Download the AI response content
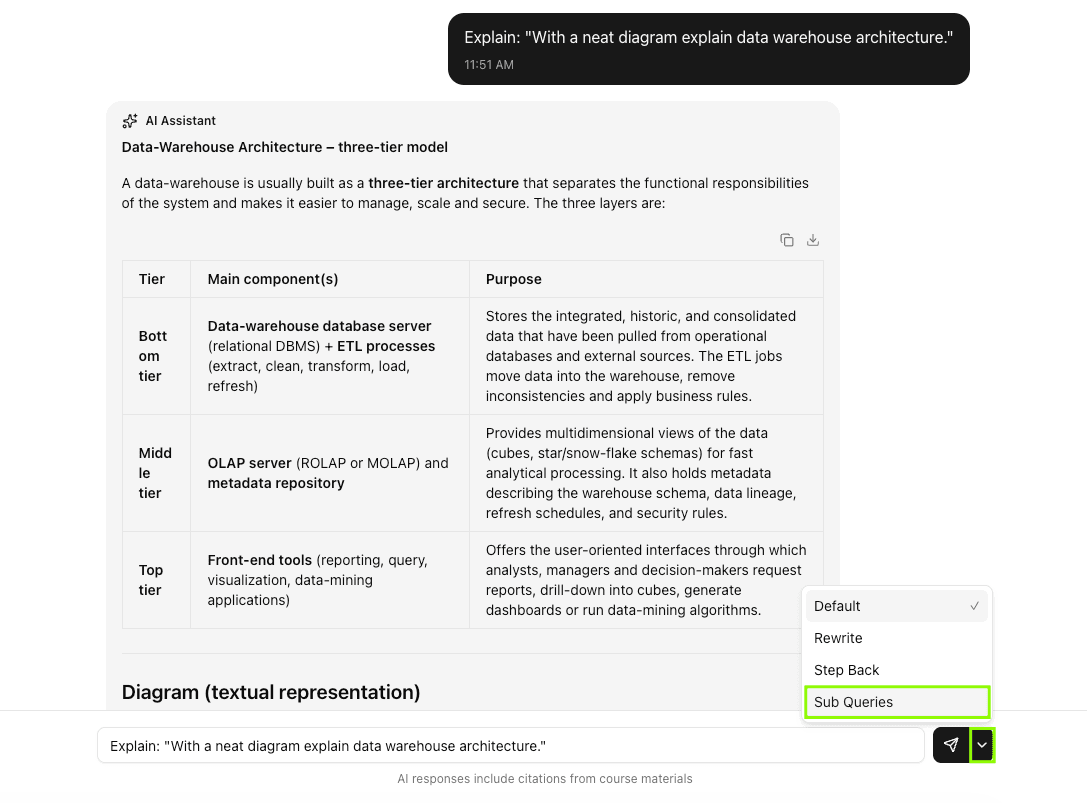Image resolution: width=1087 pixels, height=803 pixels. click(x=813, y=240)
